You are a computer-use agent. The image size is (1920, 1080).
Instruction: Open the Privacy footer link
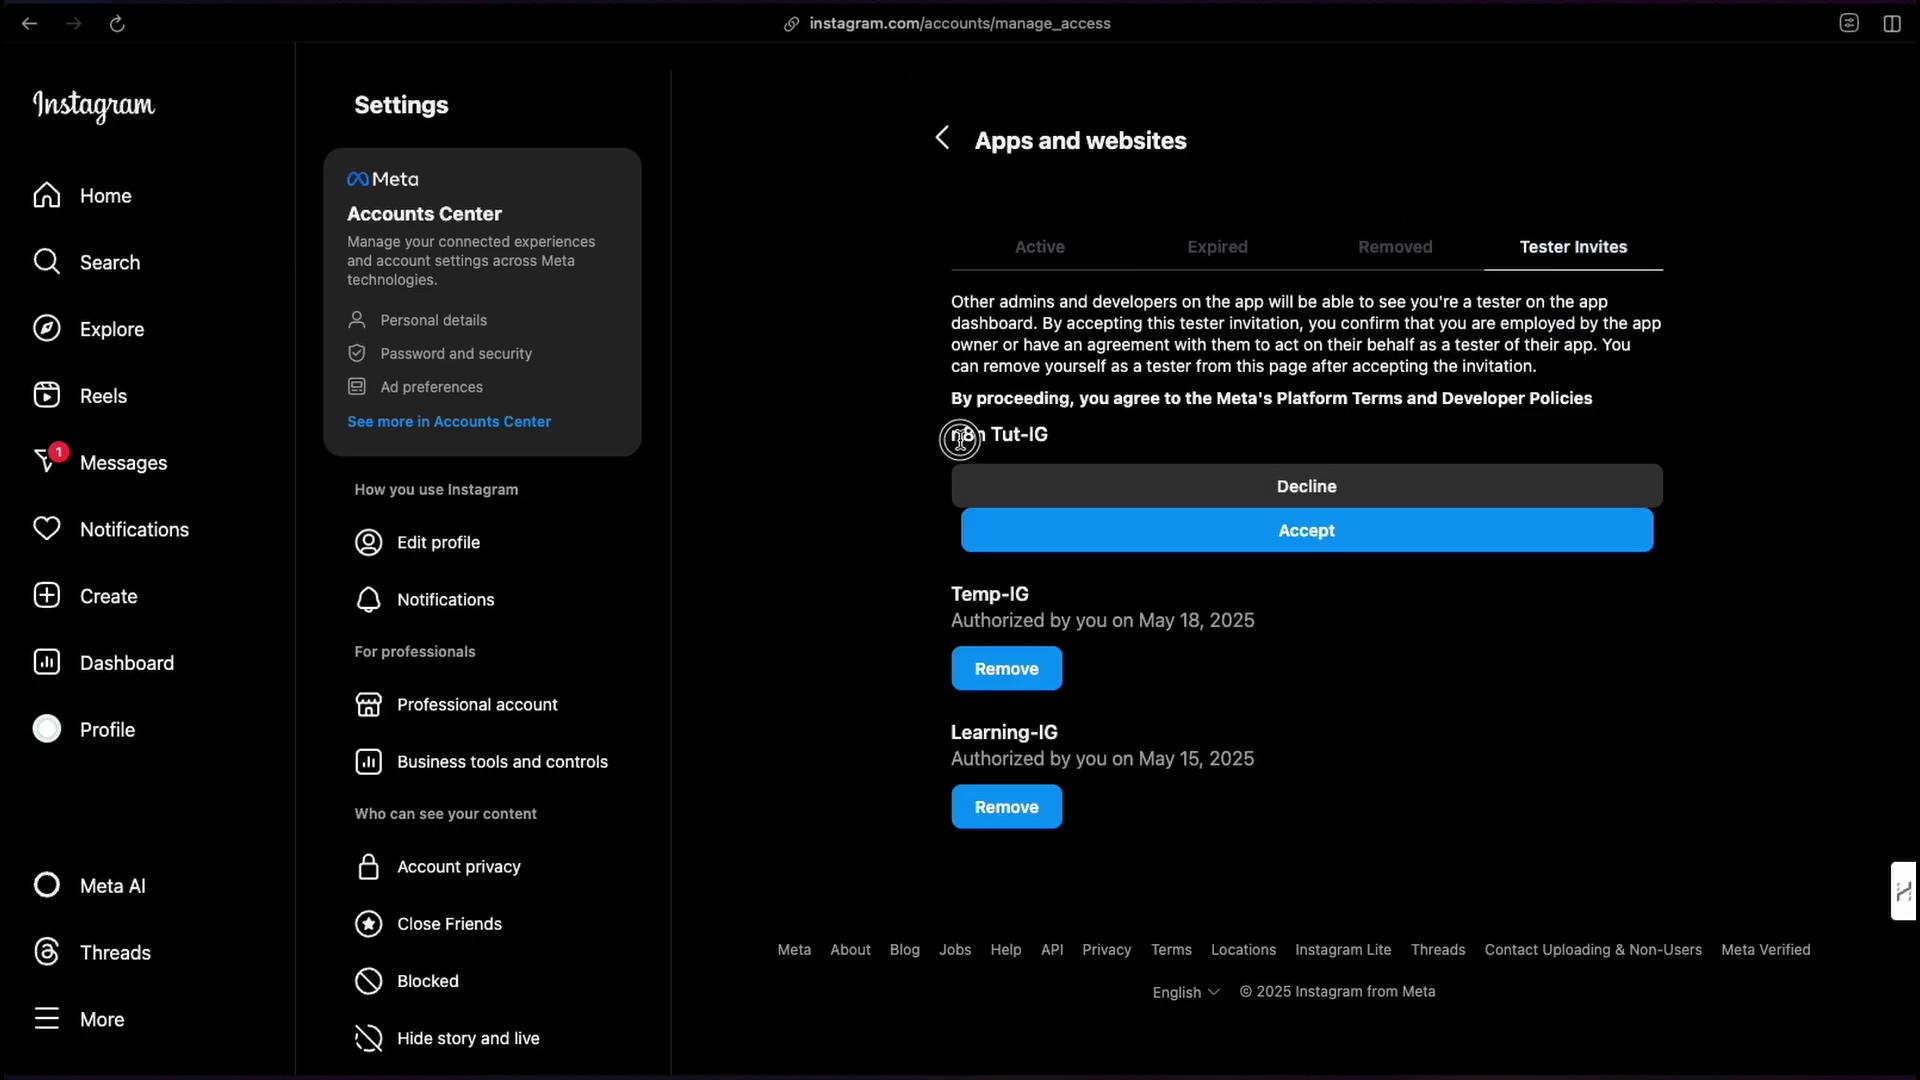pyautogui.click(x=1106, y=950)
